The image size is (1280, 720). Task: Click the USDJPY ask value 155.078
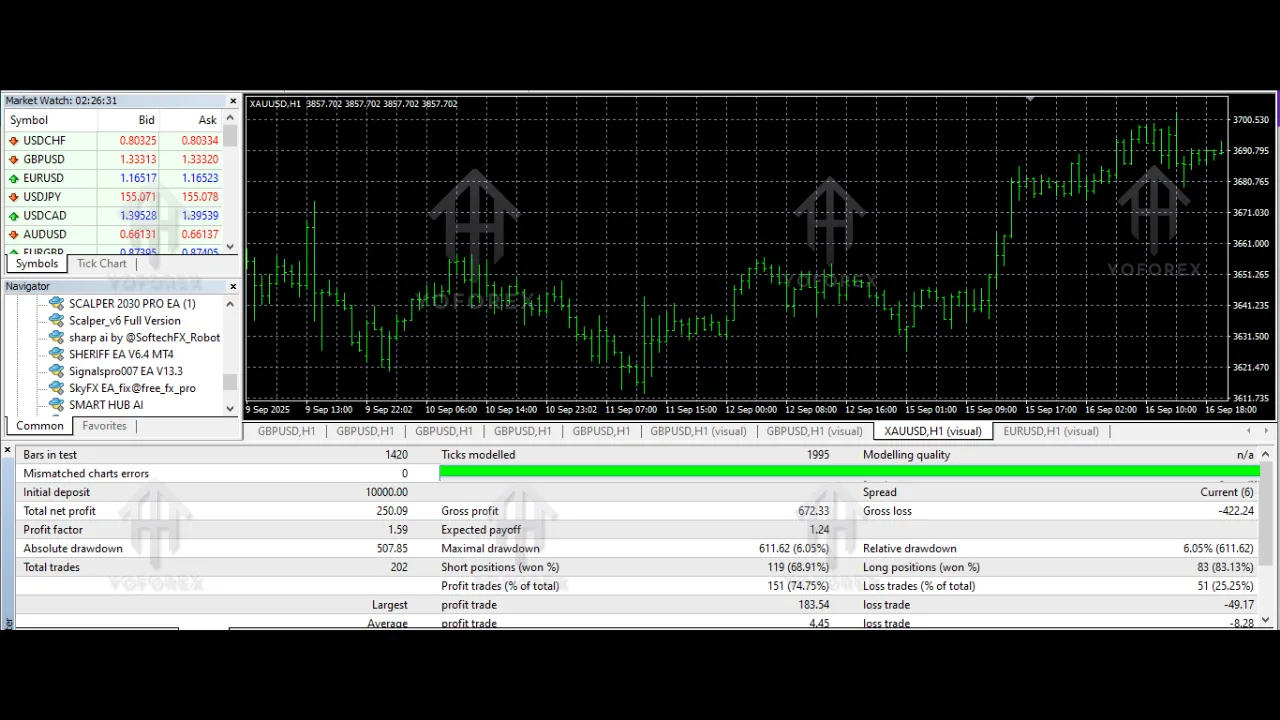pos(200,197)
